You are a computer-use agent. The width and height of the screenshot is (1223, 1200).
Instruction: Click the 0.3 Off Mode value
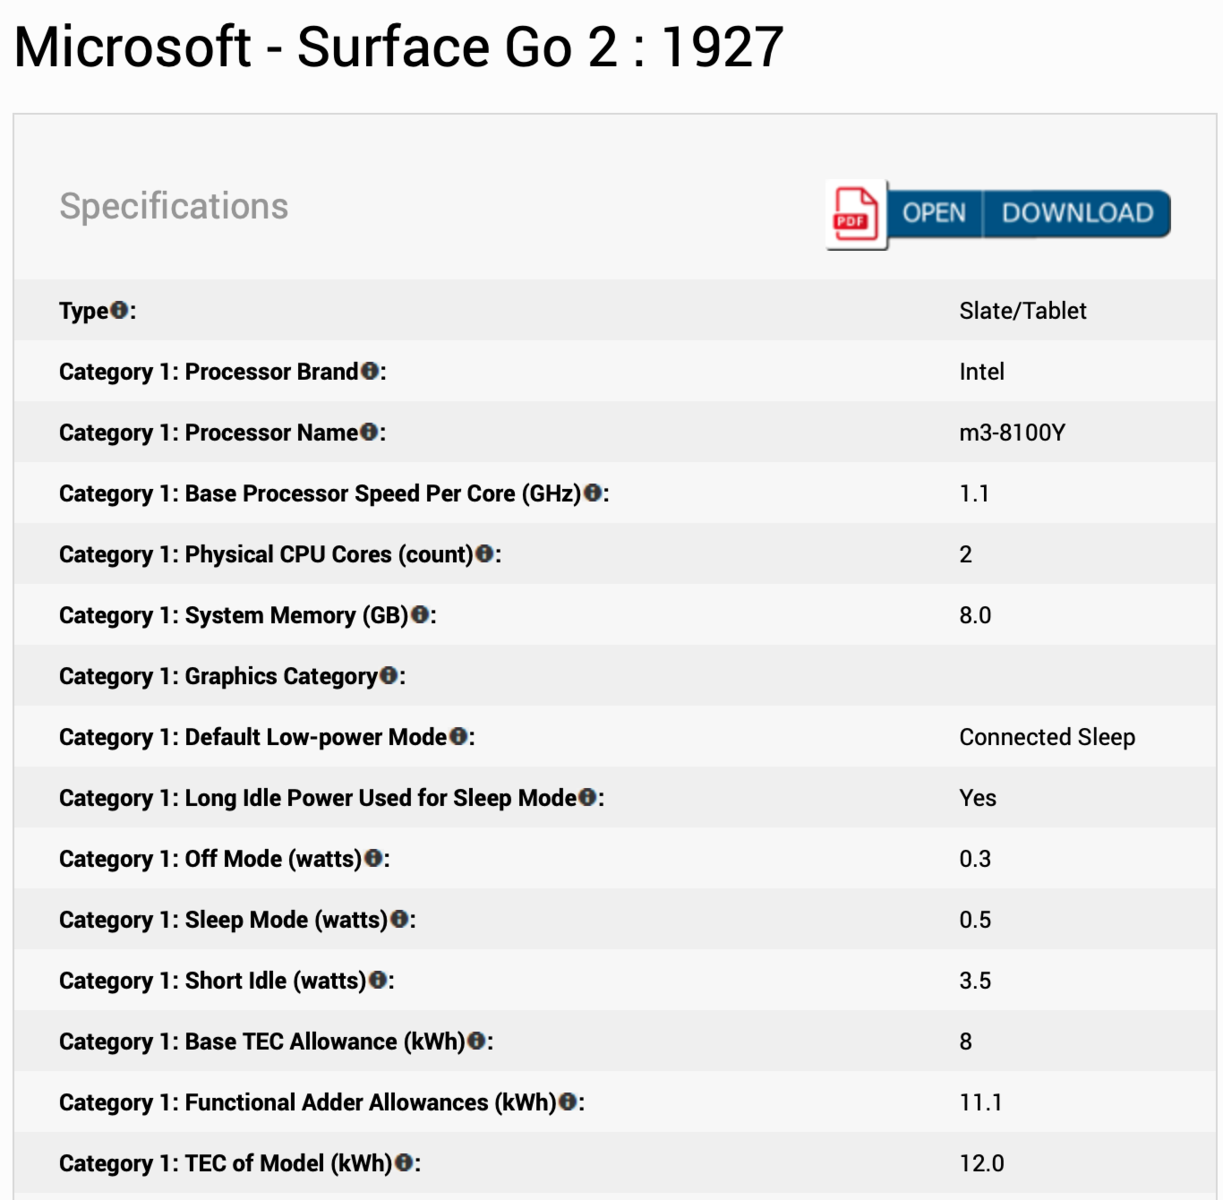click(x=975, y=860)
